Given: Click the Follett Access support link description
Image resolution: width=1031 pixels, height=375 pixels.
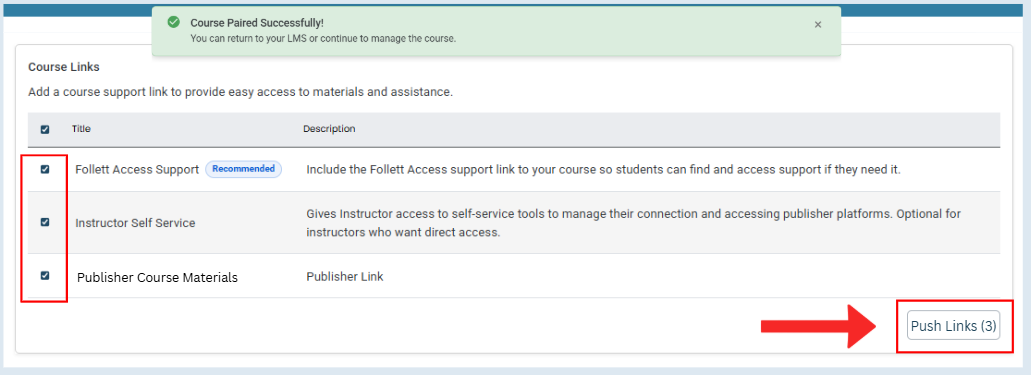Looking at the screenshot, I should tap(603, 170).
